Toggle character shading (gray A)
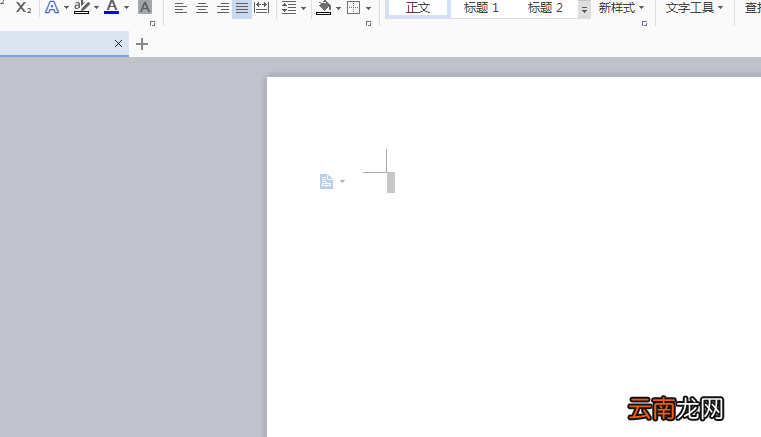The width and height of the screenshot is (761, 437). 145,7
